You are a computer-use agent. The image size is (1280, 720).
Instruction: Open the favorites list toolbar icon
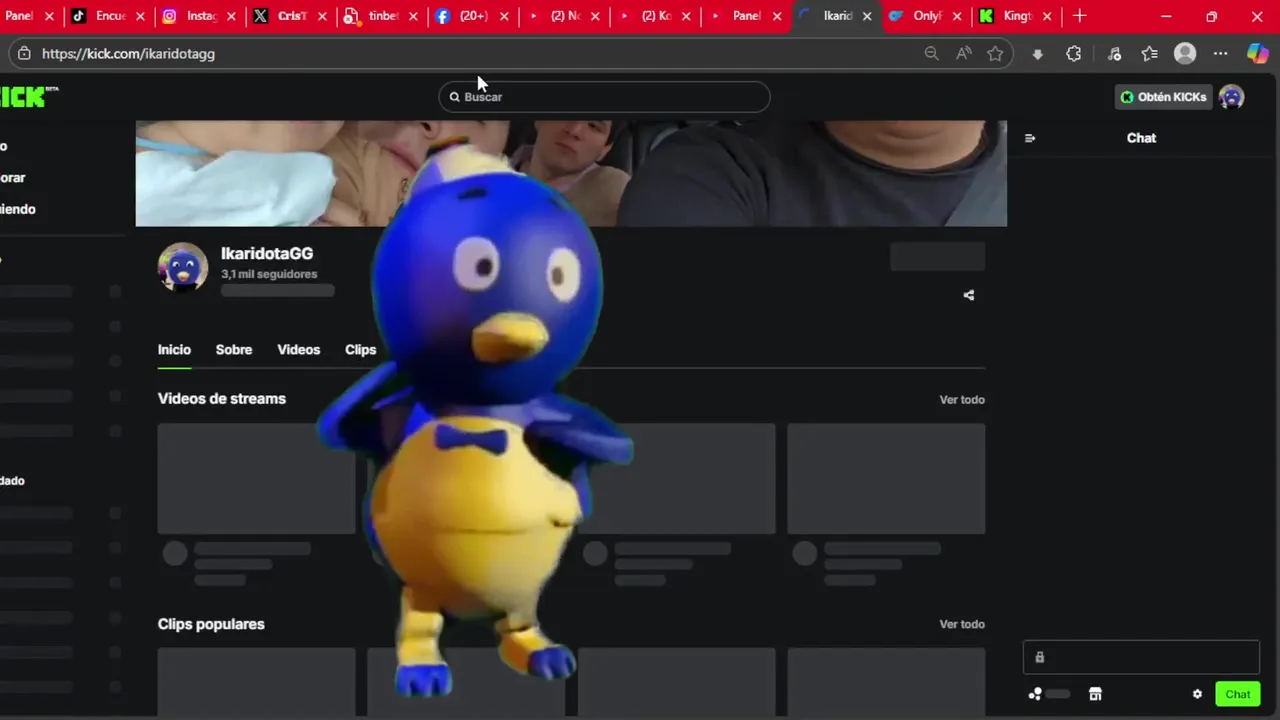1149,54
